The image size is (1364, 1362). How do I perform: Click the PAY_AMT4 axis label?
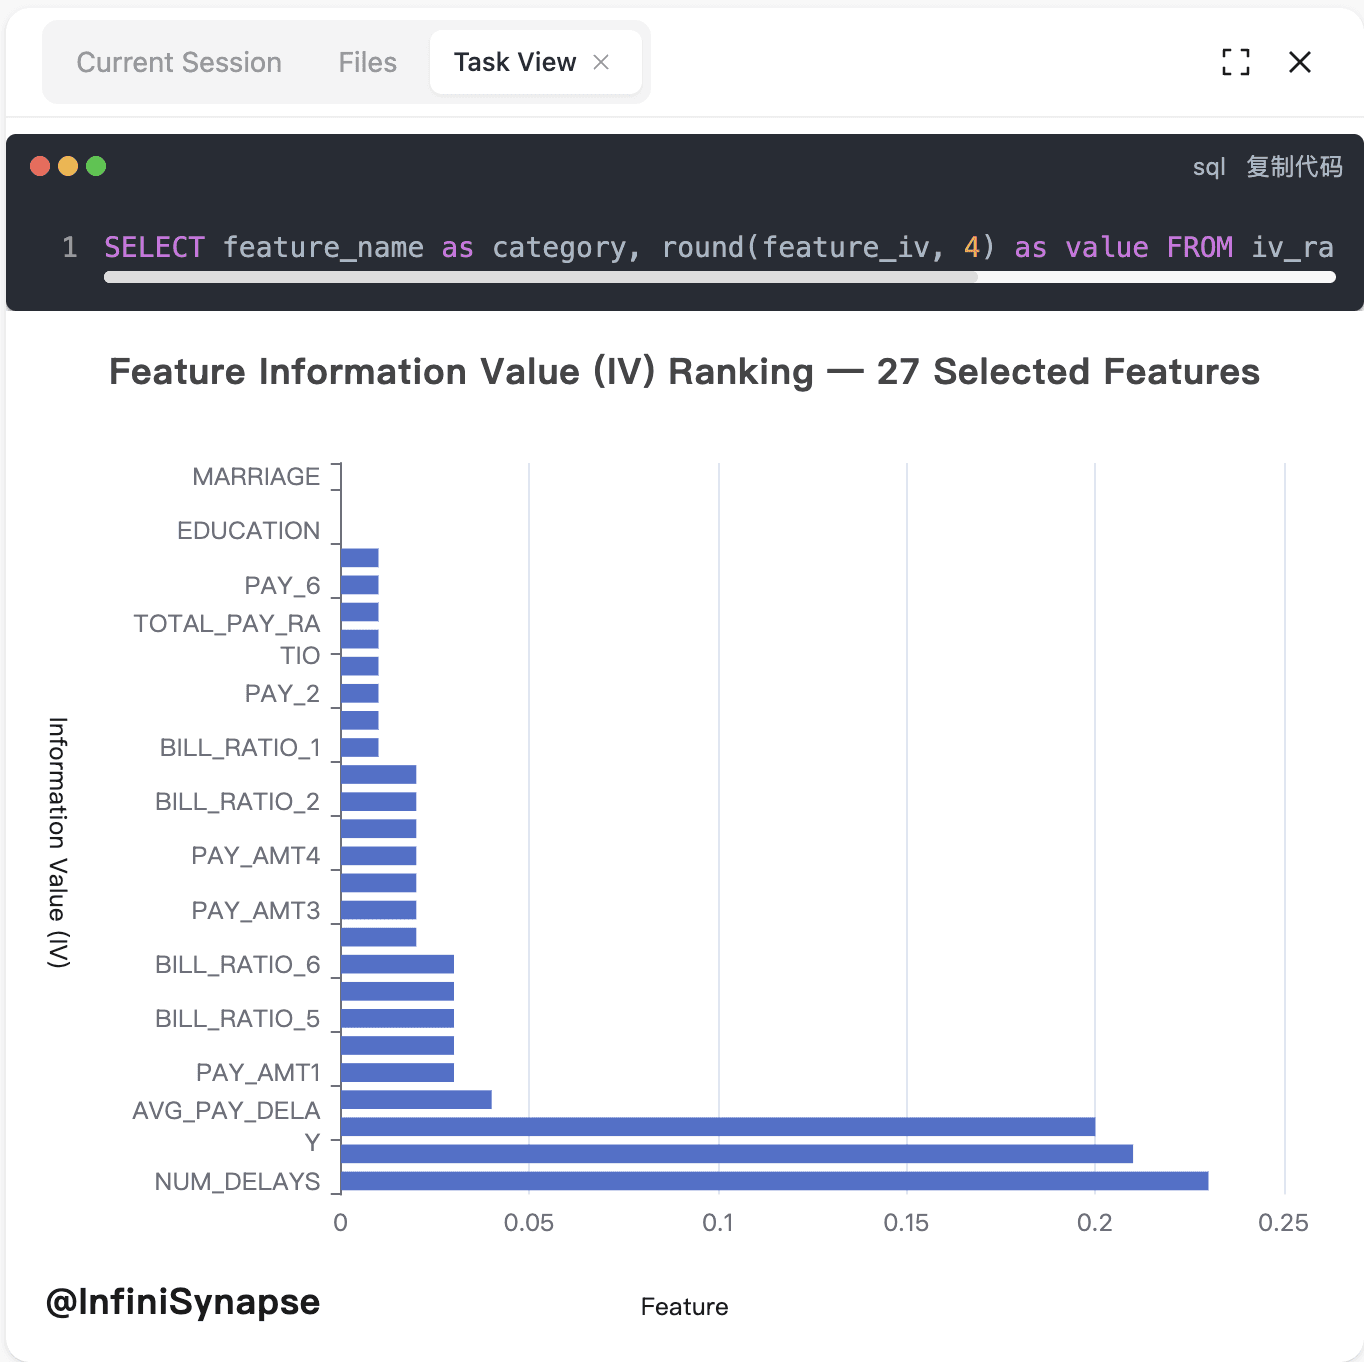tap(256, 856)
